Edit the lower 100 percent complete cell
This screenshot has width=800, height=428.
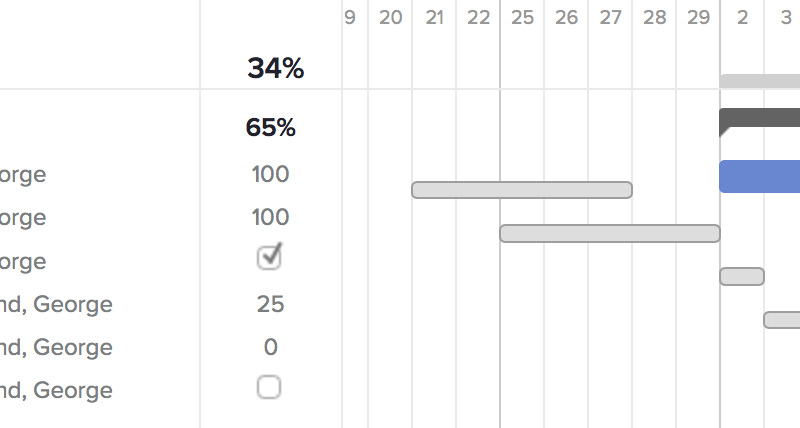click(x=270, y=217)
